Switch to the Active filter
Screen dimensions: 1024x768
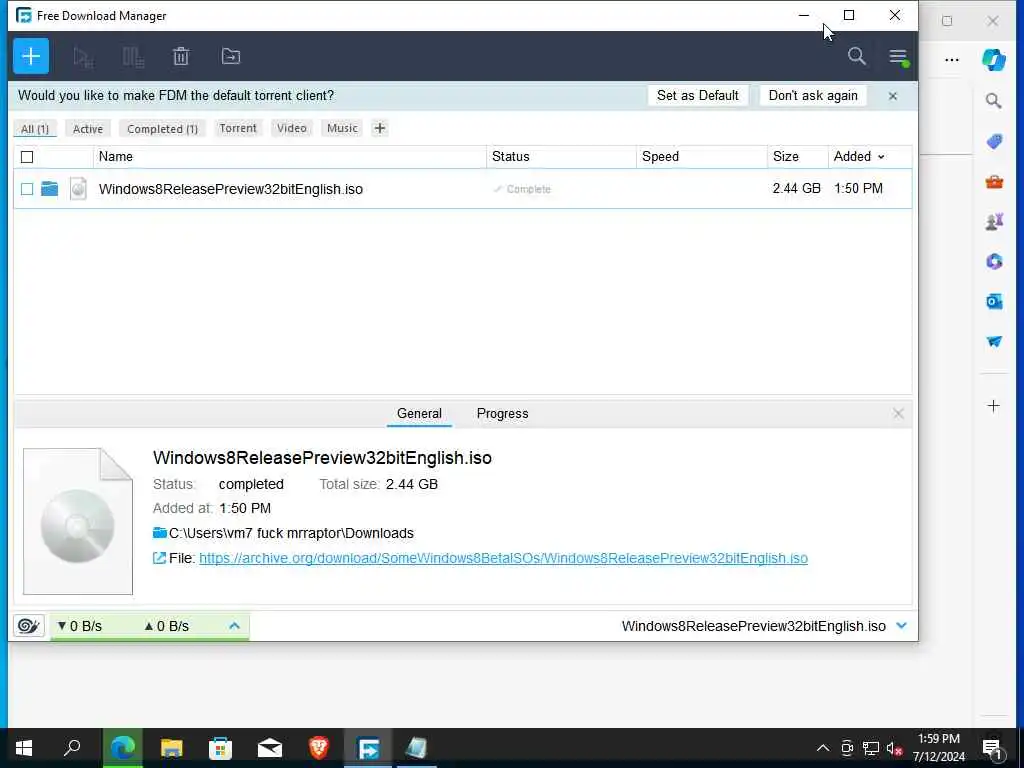[x=88, y=129]
